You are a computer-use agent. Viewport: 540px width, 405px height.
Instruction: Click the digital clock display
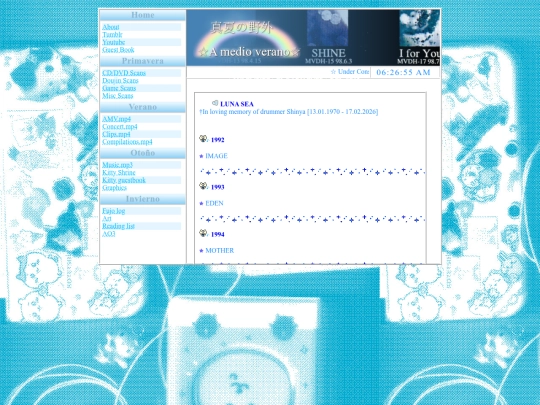pyautogui.click(x=404, y=72)
